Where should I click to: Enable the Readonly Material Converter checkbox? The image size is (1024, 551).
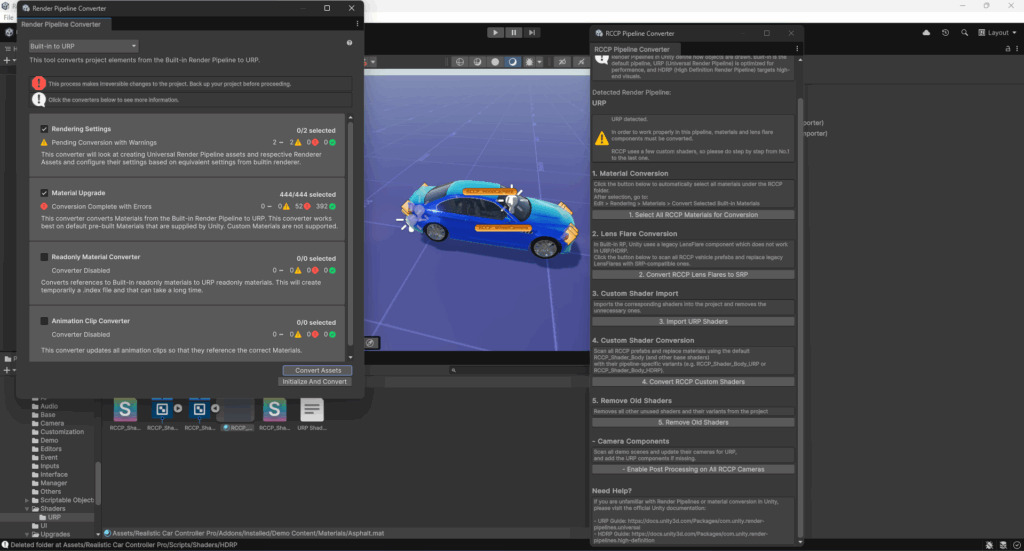pos(44,257)
